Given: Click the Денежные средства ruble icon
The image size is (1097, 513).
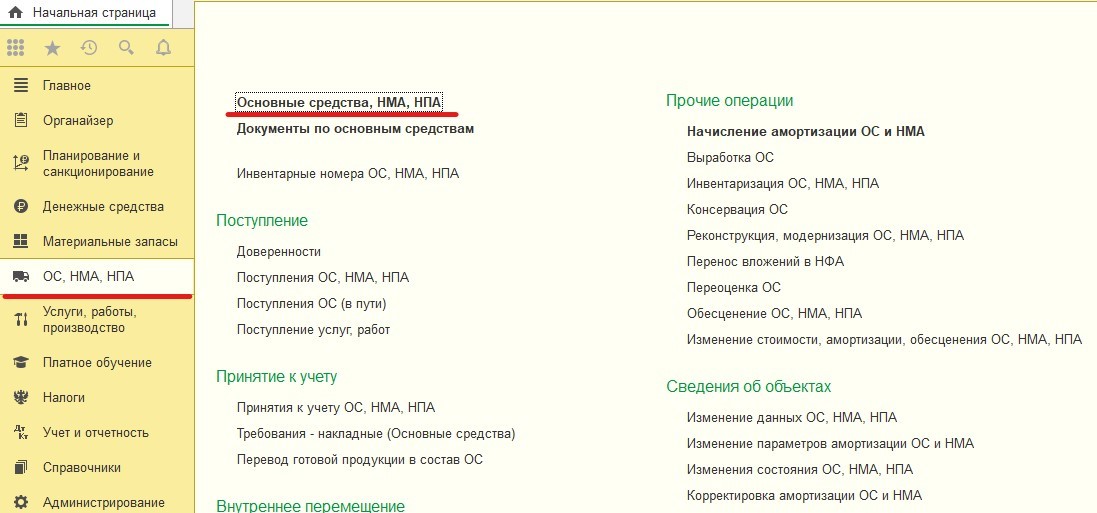Looking at the screenshot, I should [20, 207].
